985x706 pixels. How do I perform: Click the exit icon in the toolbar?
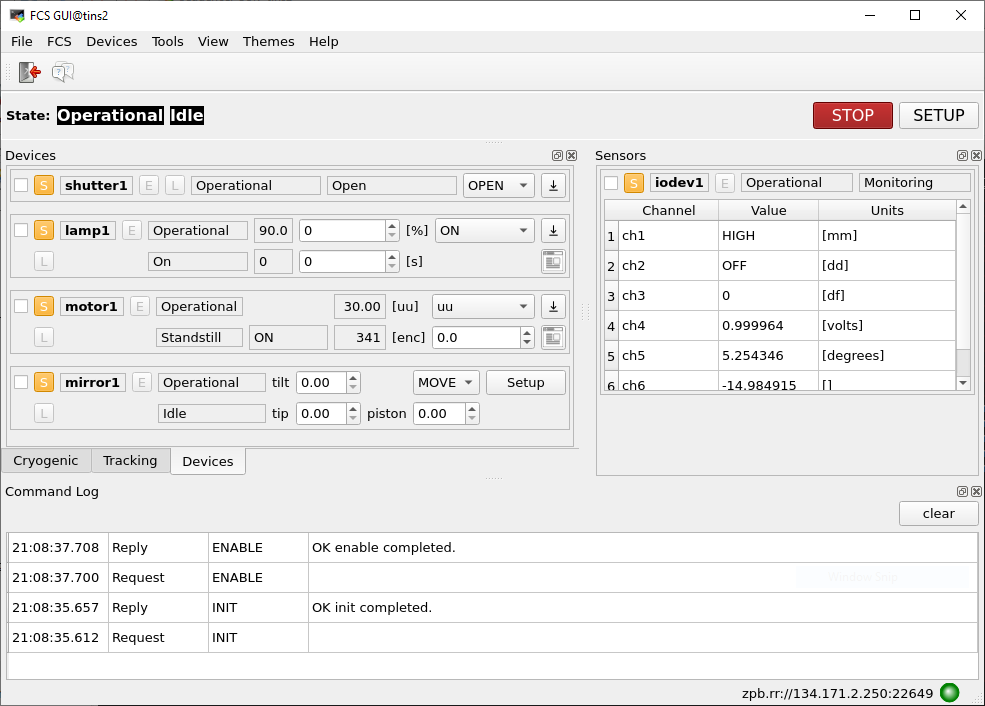coord(30,72)
